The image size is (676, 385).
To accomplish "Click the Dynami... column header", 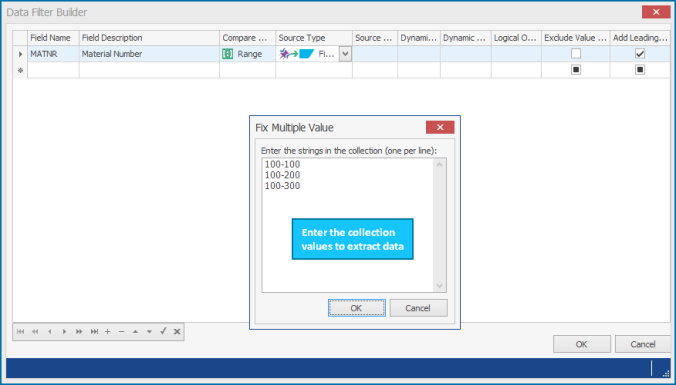I will (419, 38).
